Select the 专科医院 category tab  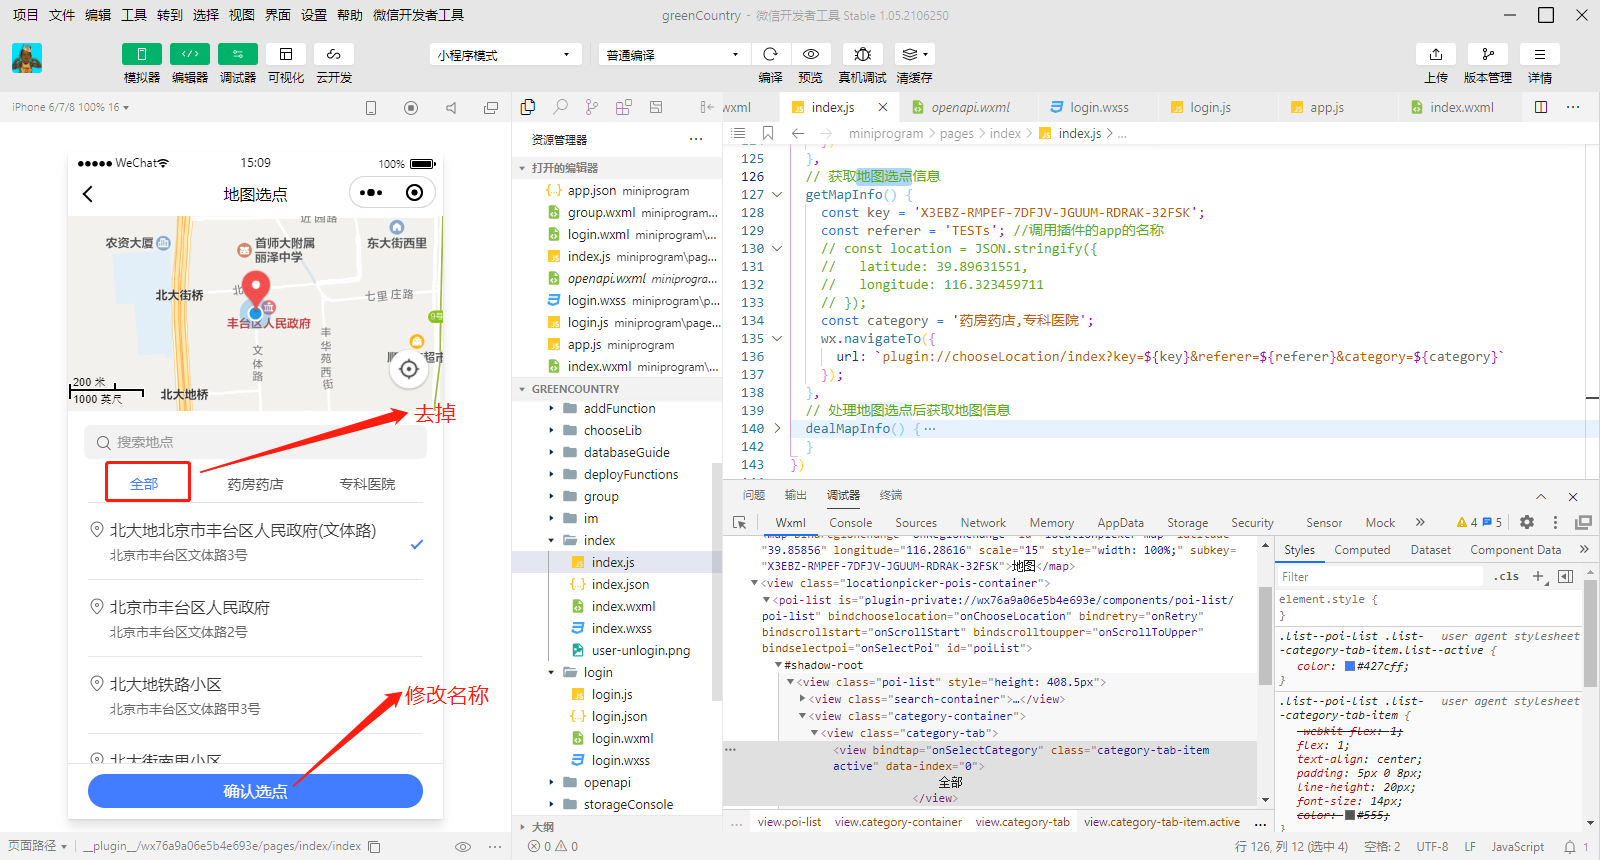tap(367, 484)
